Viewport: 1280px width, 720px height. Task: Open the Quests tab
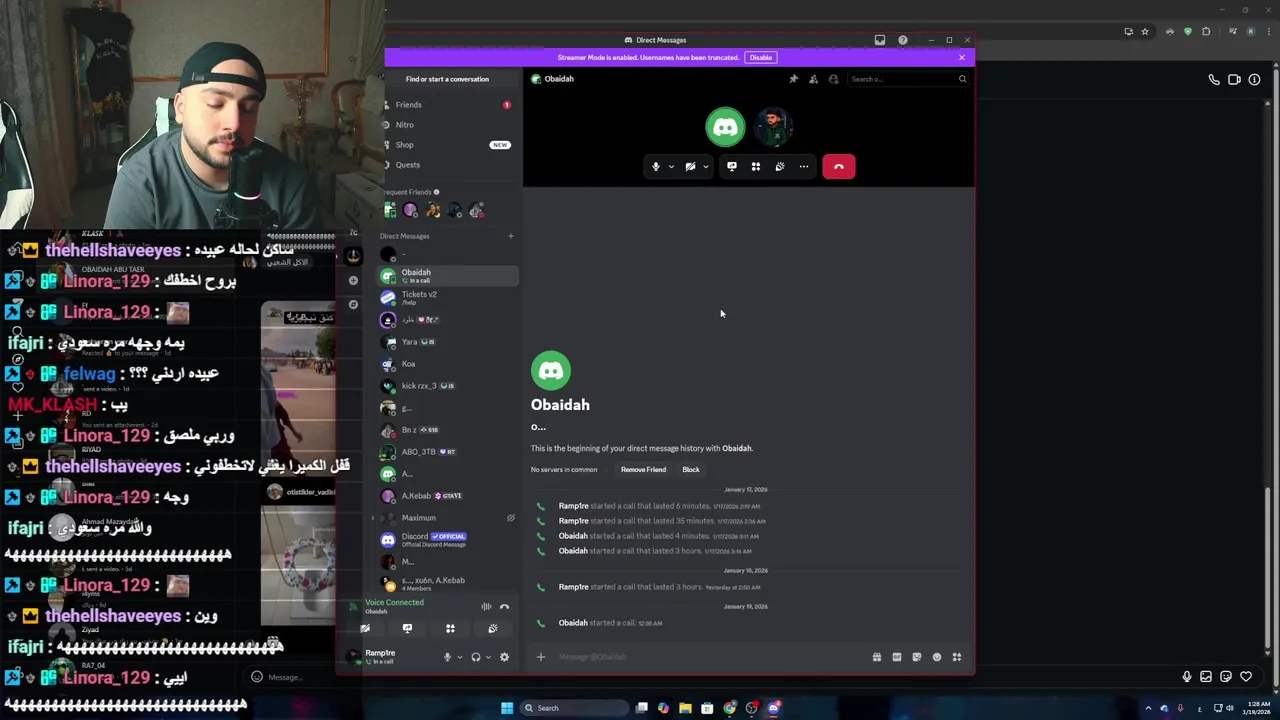pyautogui.click(x=448, y=165)
